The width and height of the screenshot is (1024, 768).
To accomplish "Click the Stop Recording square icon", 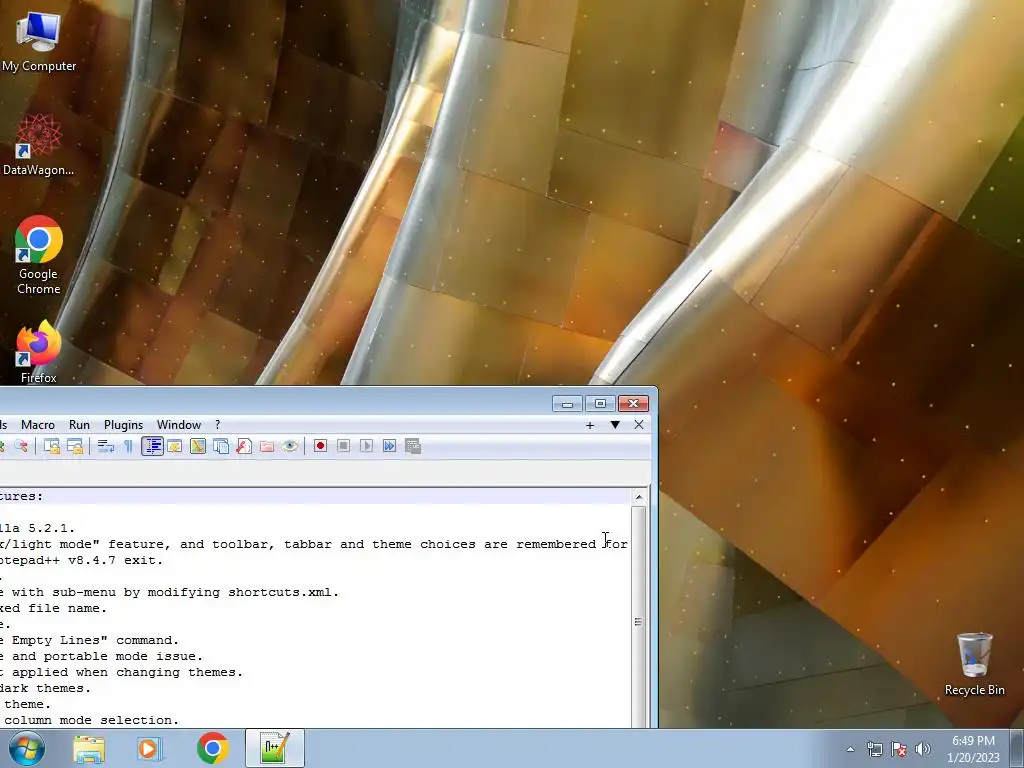I will click(x=344, y=446).
